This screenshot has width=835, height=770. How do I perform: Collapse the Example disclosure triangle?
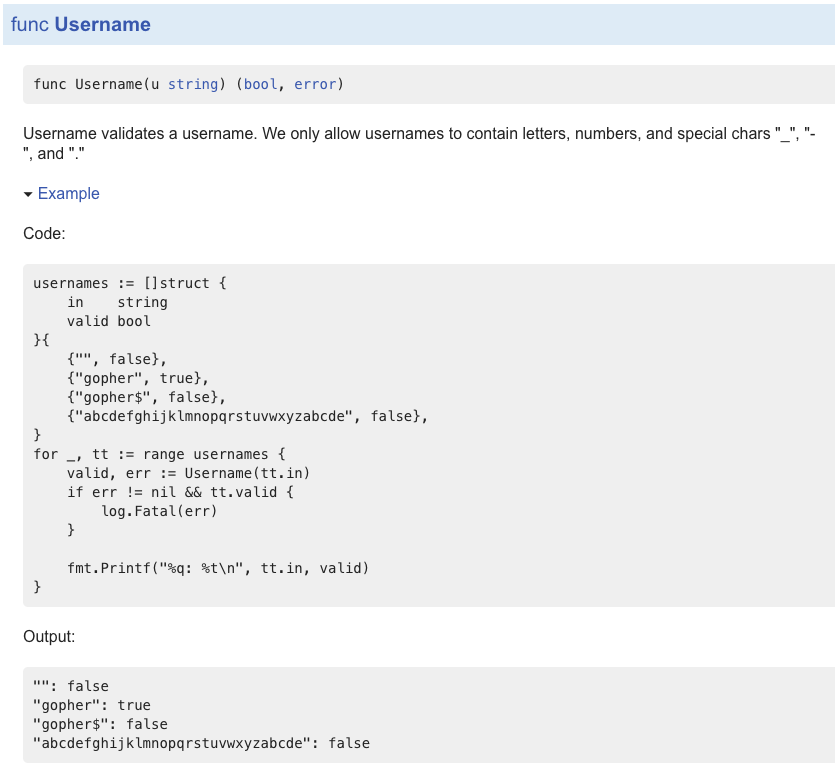pyautogui.click(x=28, y=194)
